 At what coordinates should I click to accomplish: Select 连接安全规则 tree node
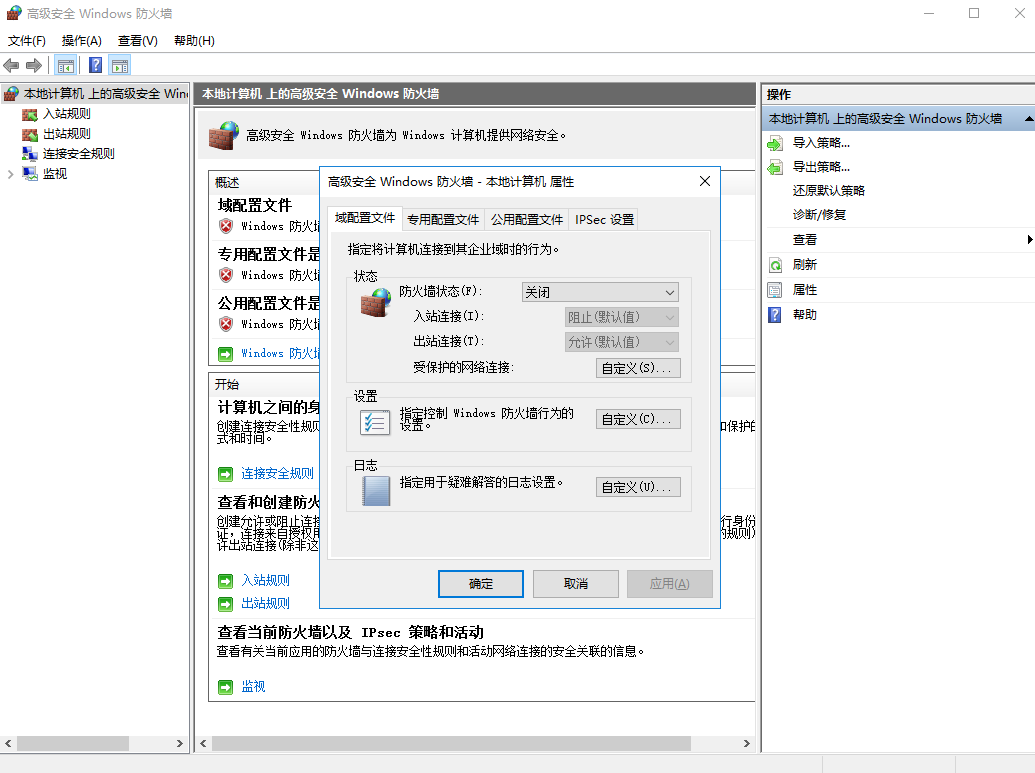click(78, 154)
